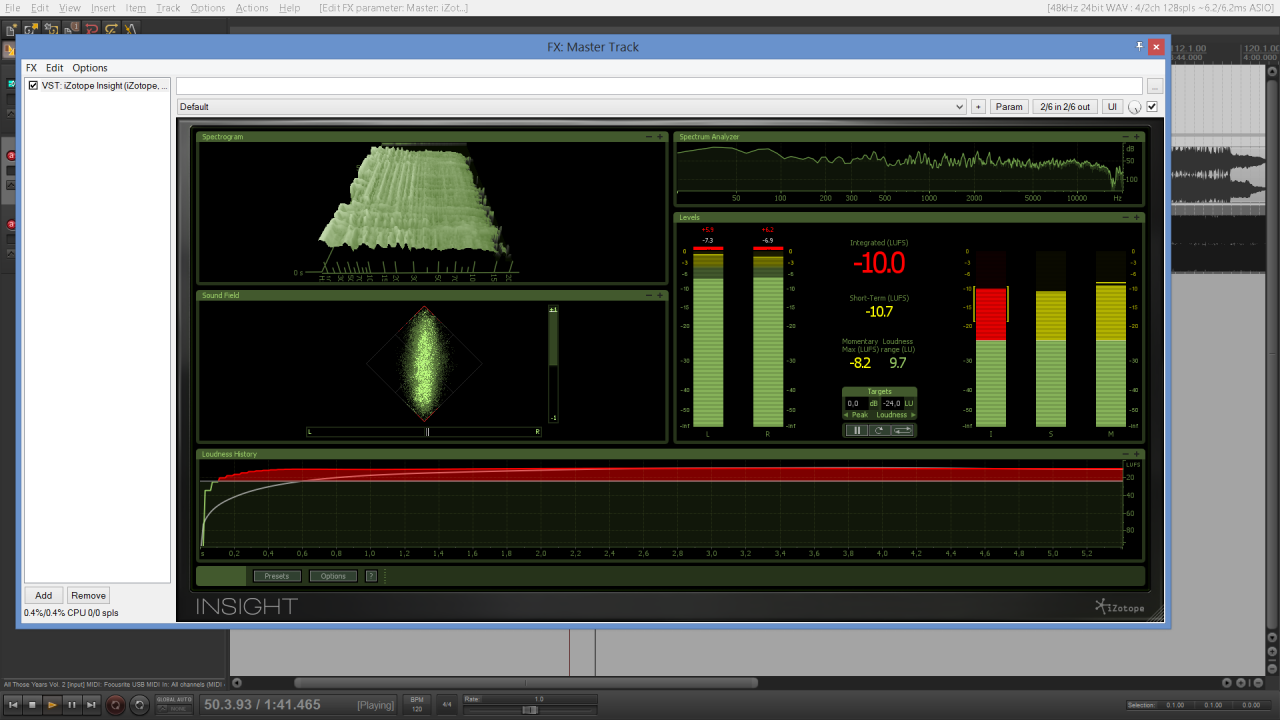Click the undo toolbar icon
The image size is (1280, 720).
click(92, 28)
